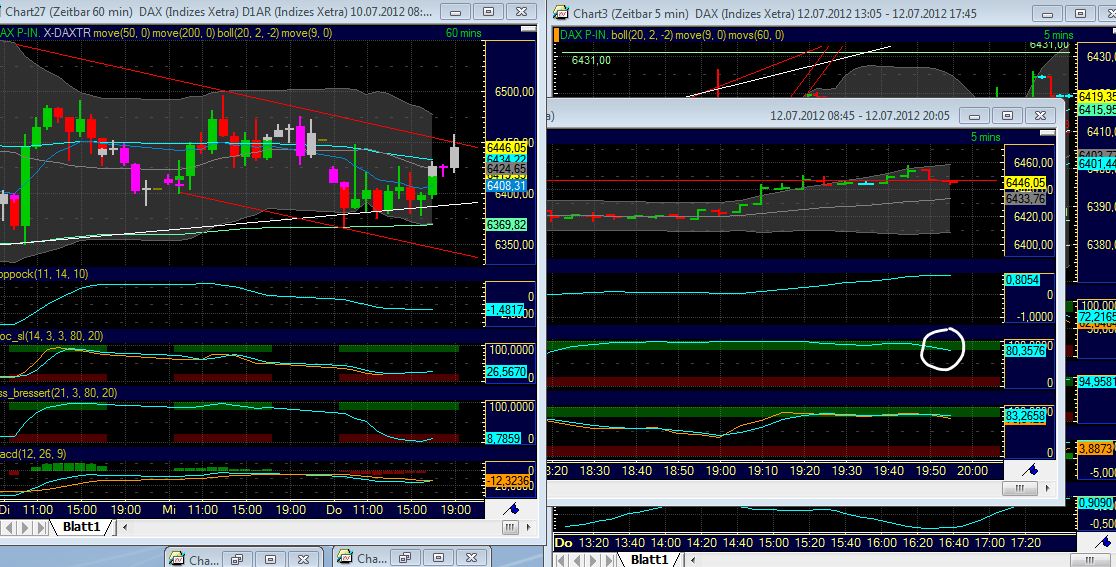Click the -1,4817 value tag in Chart27
The image size is (1116, 567).
coord(505,309)
